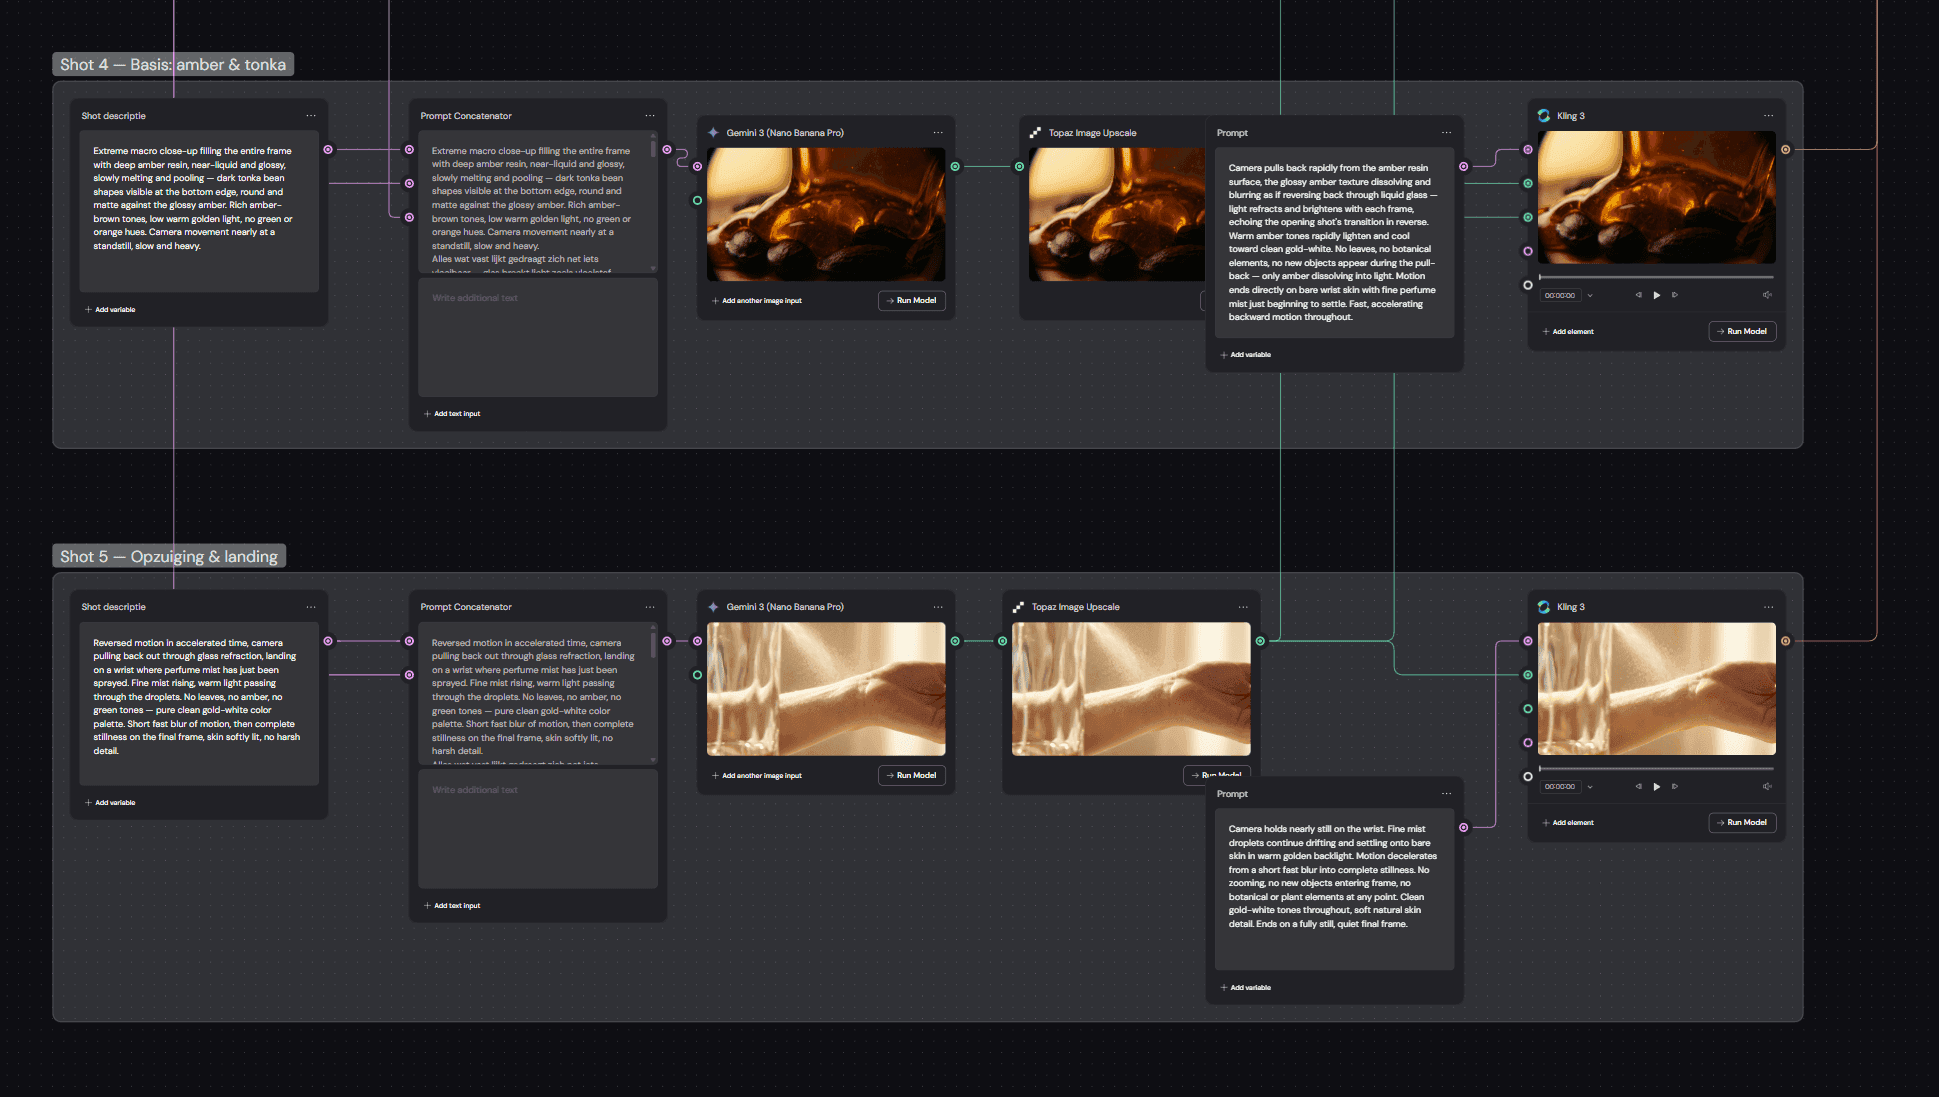This screenshot has width=1939, height=1097.
Task: Open the Shot 4 Prompt Concatenator options menu
Action: coord(650,116)
